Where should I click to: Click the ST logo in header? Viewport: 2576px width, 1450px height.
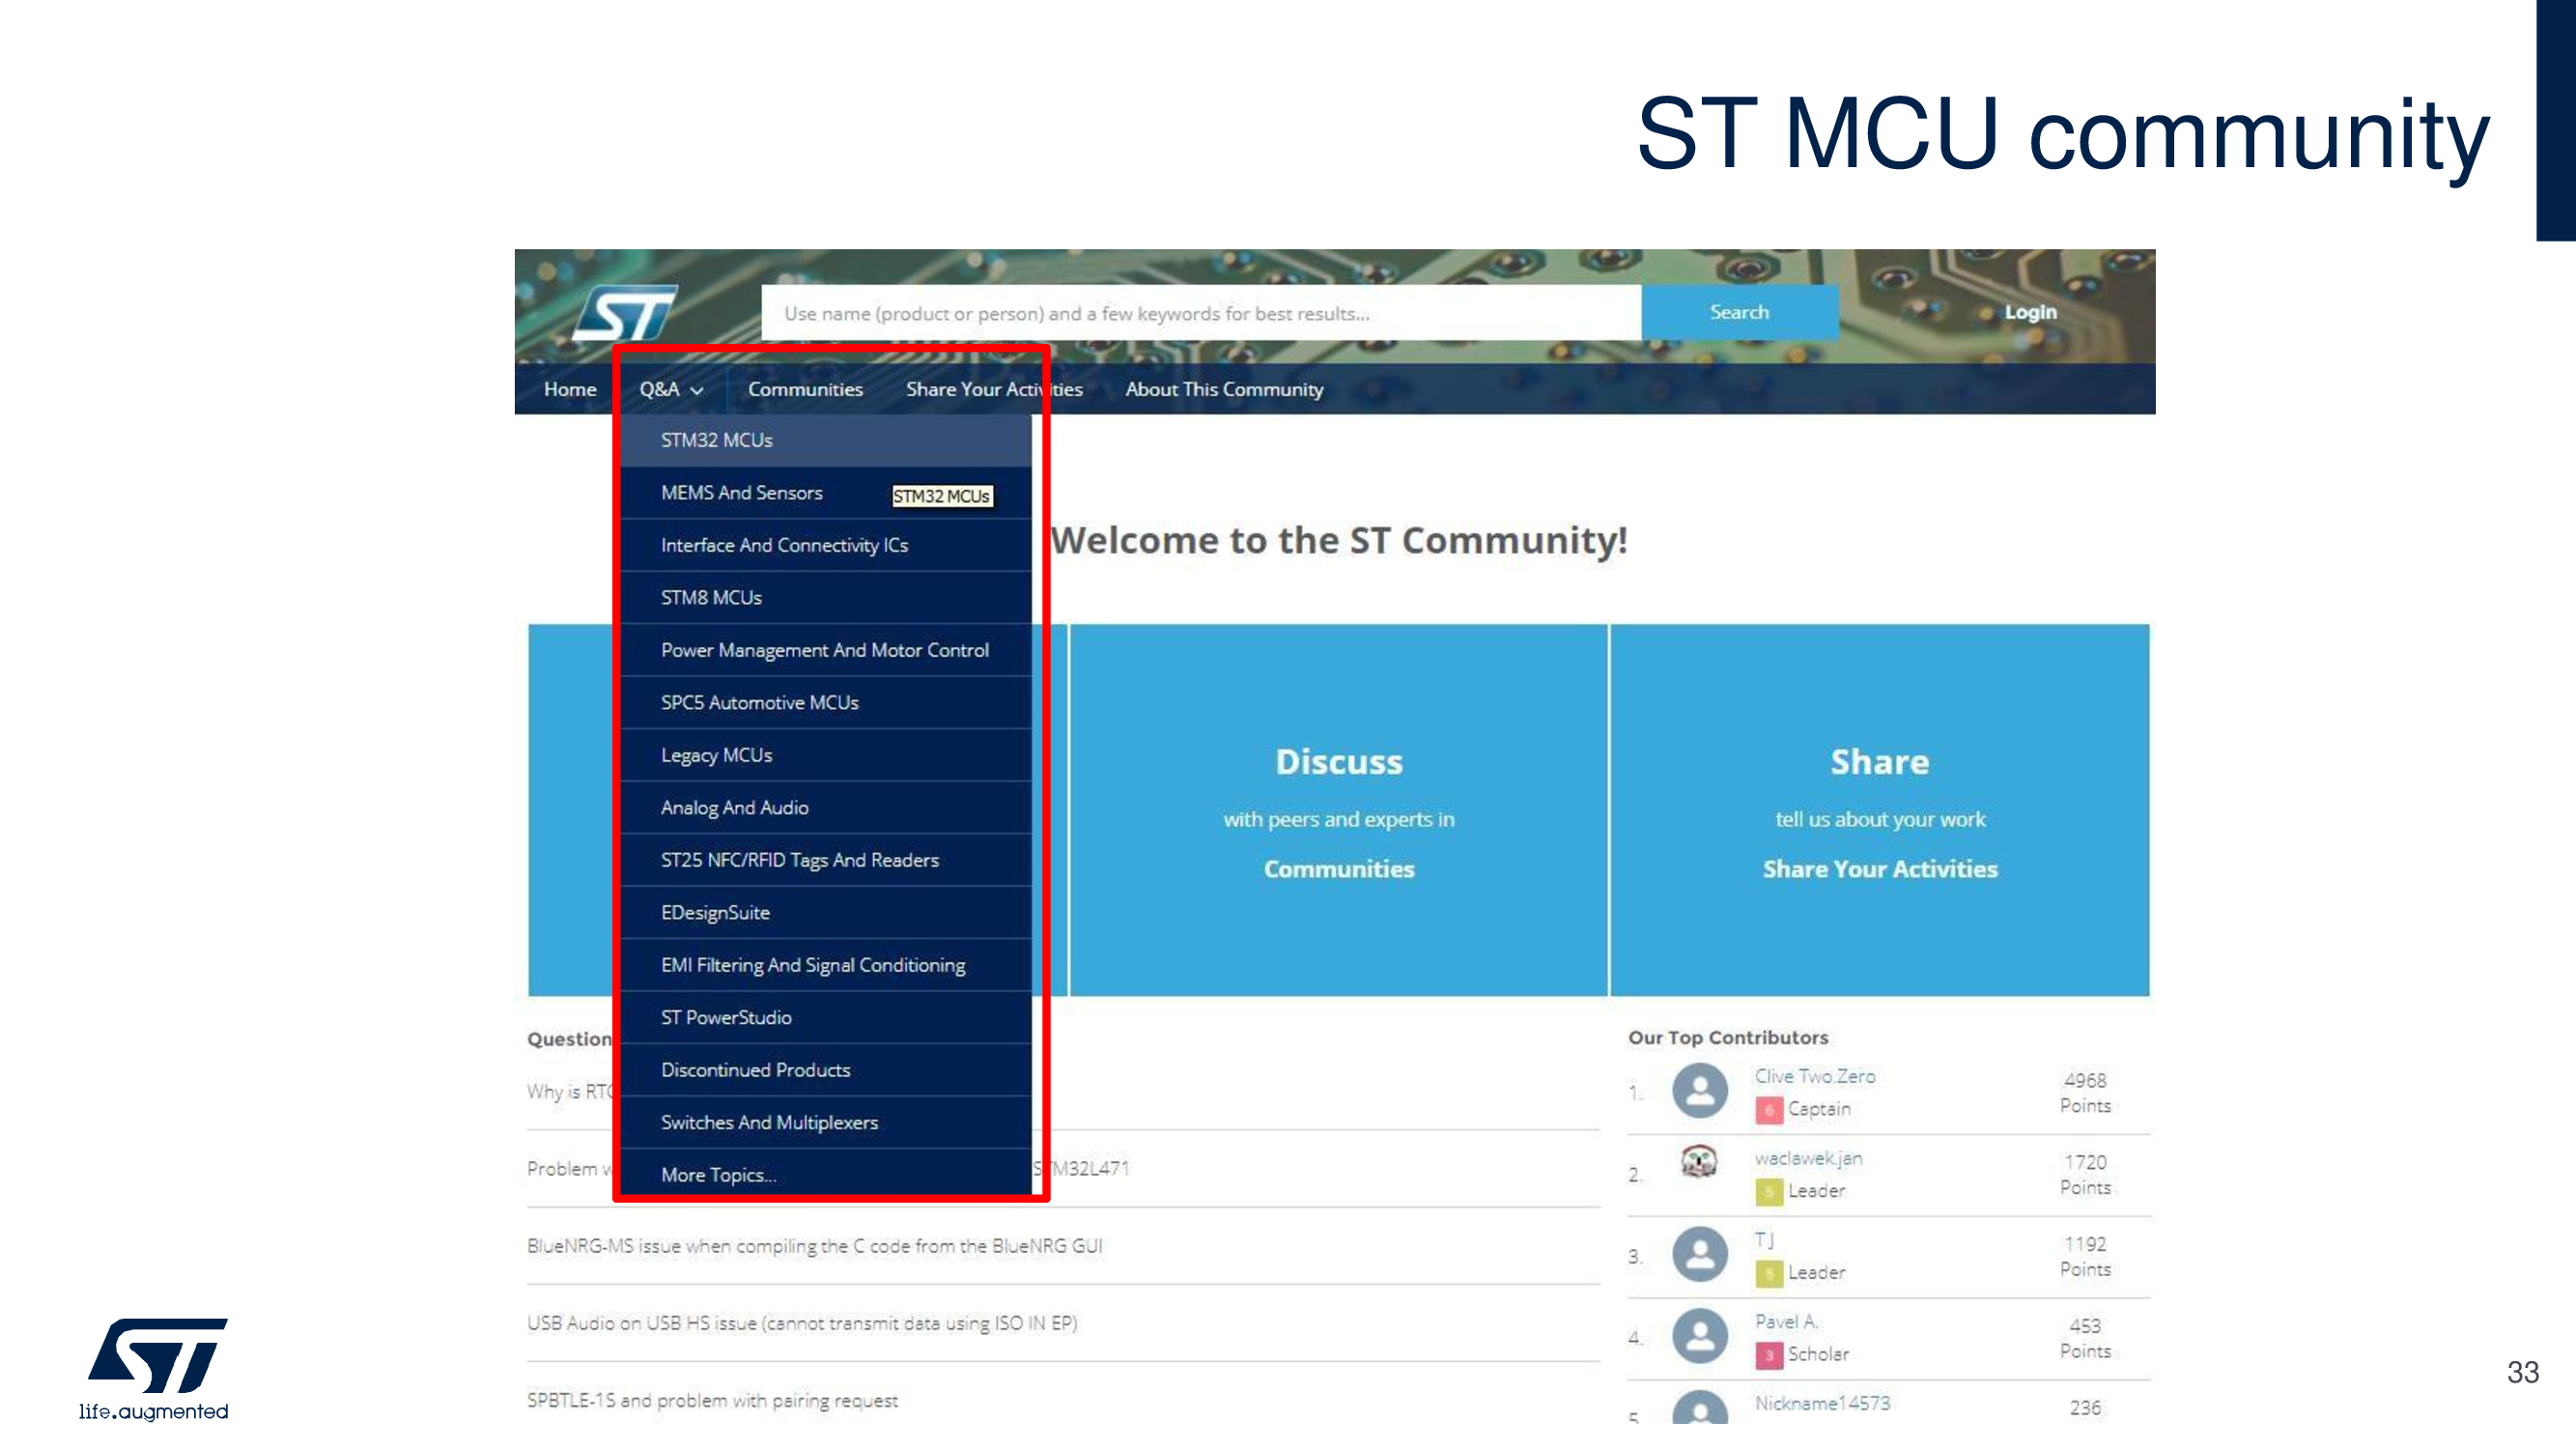[x=627, y=313]
